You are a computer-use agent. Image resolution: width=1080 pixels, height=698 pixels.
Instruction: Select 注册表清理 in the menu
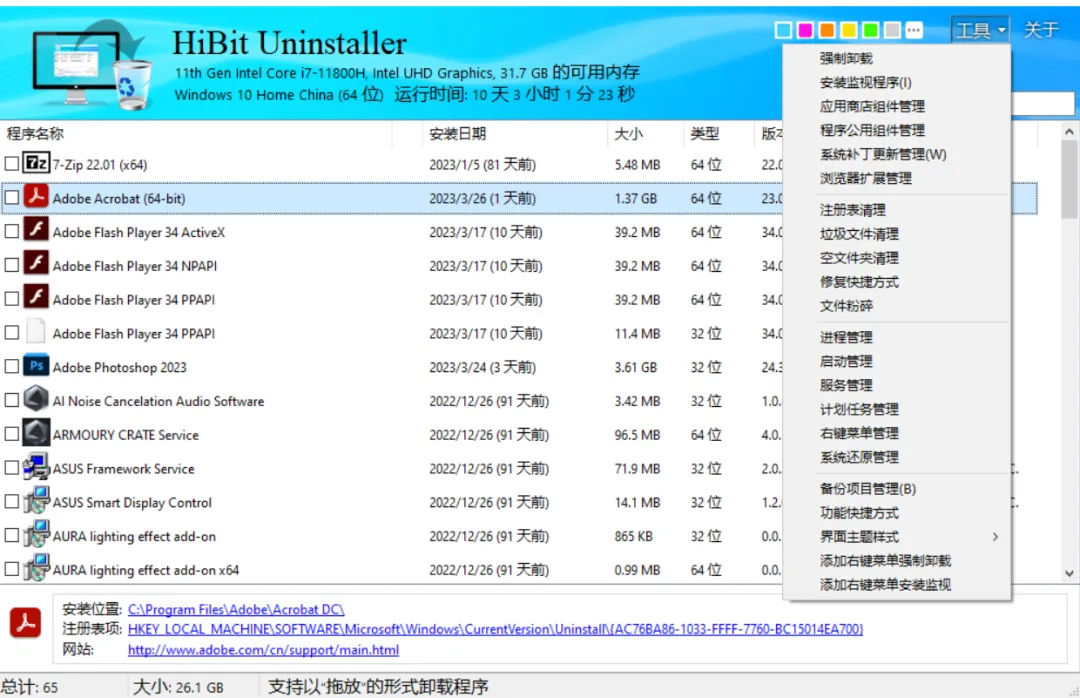coord(897,210)
